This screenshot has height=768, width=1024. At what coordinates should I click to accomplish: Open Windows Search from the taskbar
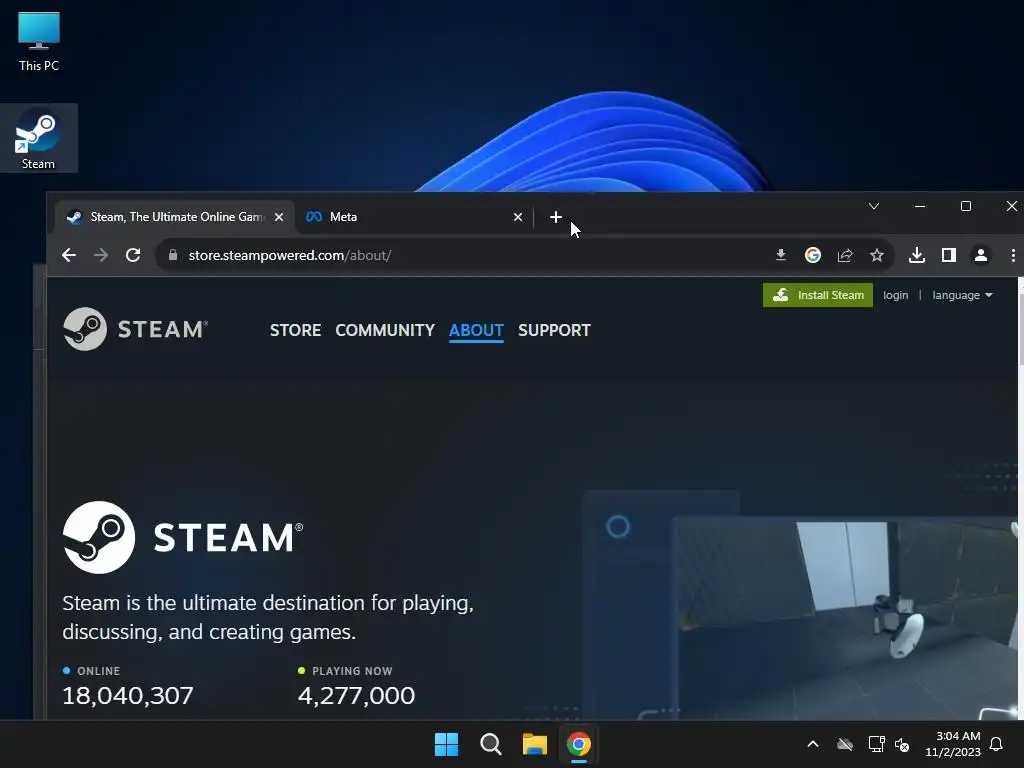click(490, 744)
